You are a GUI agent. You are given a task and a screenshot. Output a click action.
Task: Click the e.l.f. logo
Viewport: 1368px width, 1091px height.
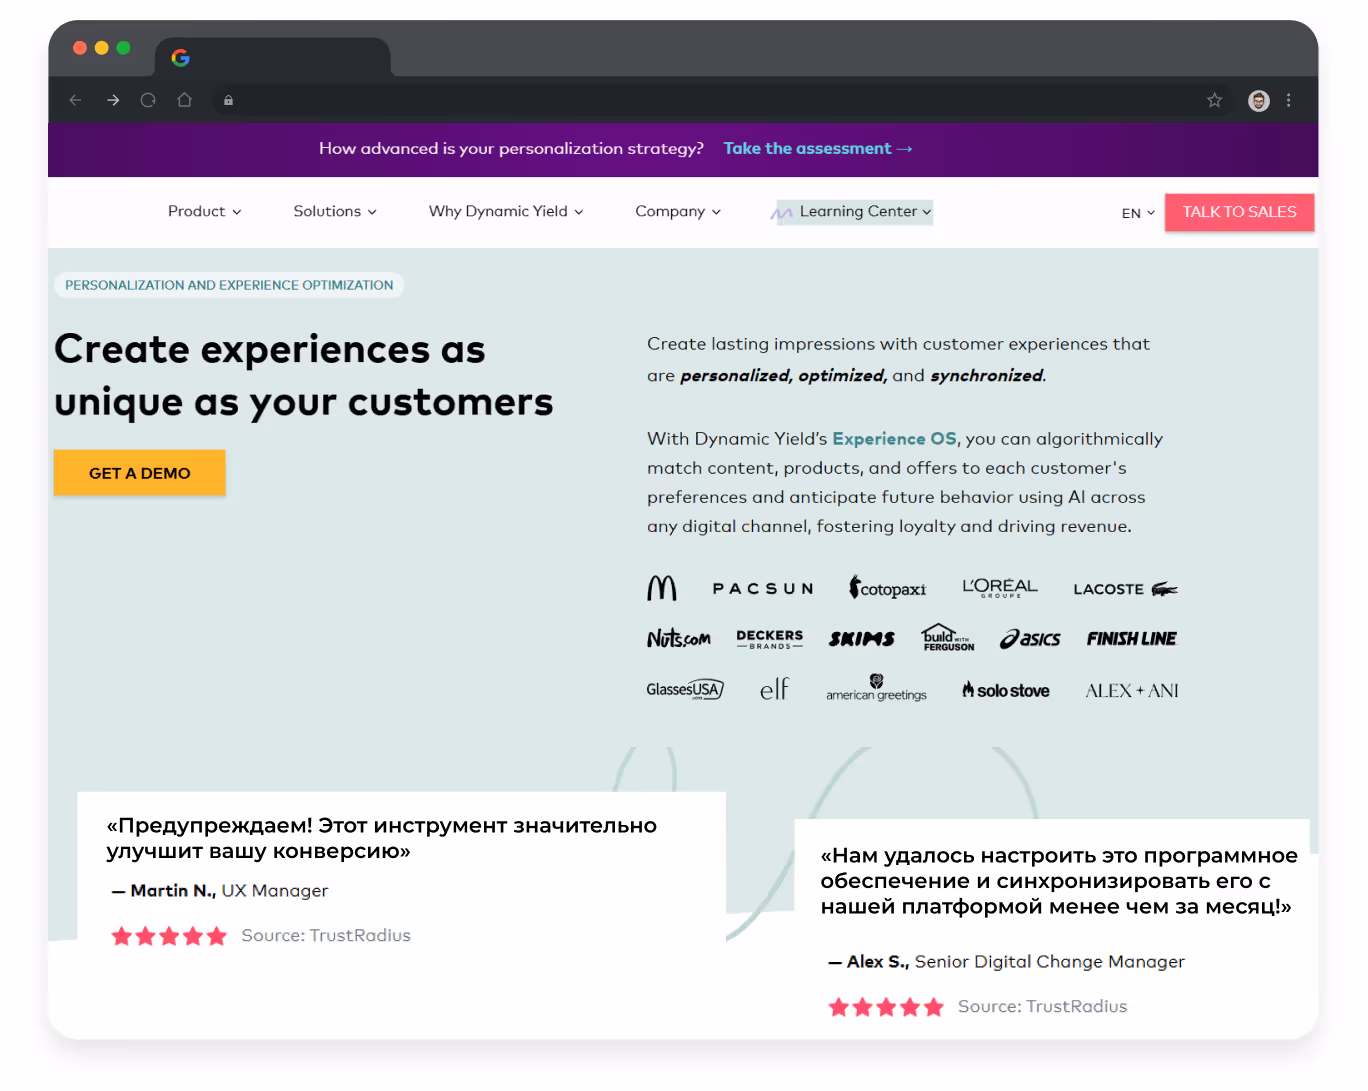775,689
